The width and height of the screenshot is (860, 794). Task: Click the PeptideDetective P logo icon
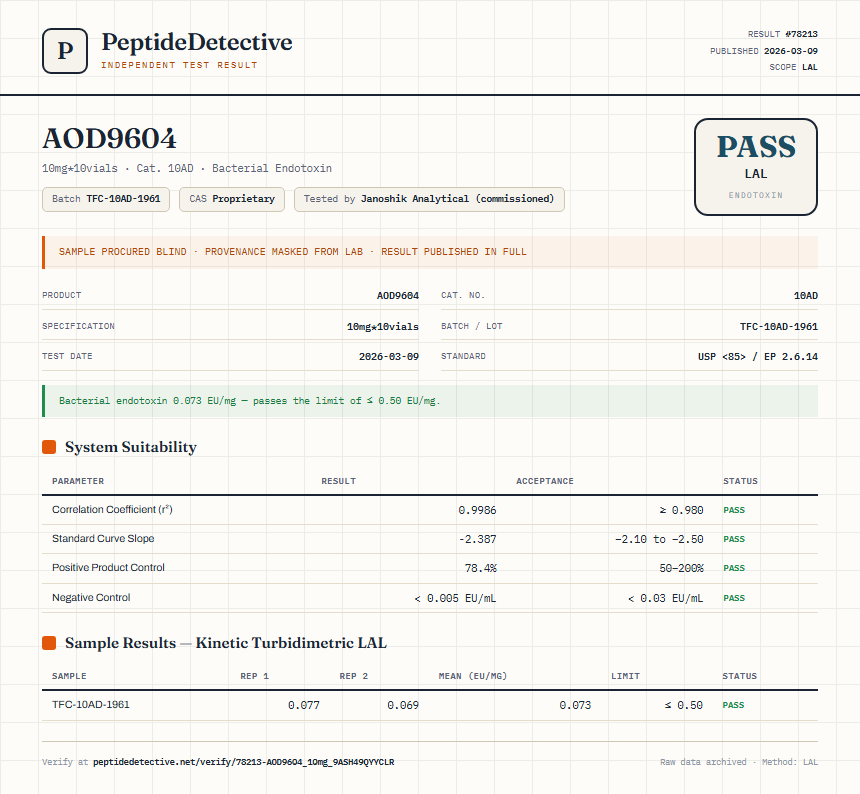point(65,51)
